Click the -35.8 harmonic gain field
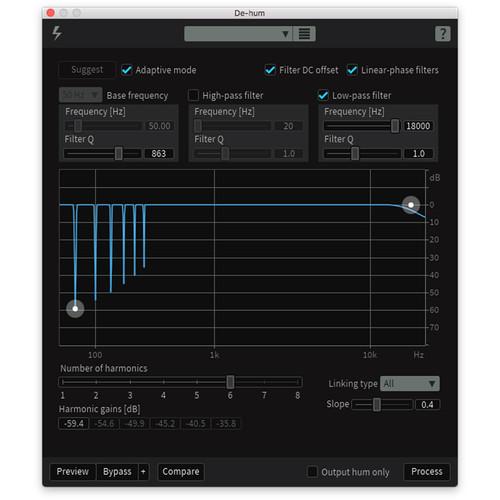The height and width of the screenshot is (500, 500). 226,424
